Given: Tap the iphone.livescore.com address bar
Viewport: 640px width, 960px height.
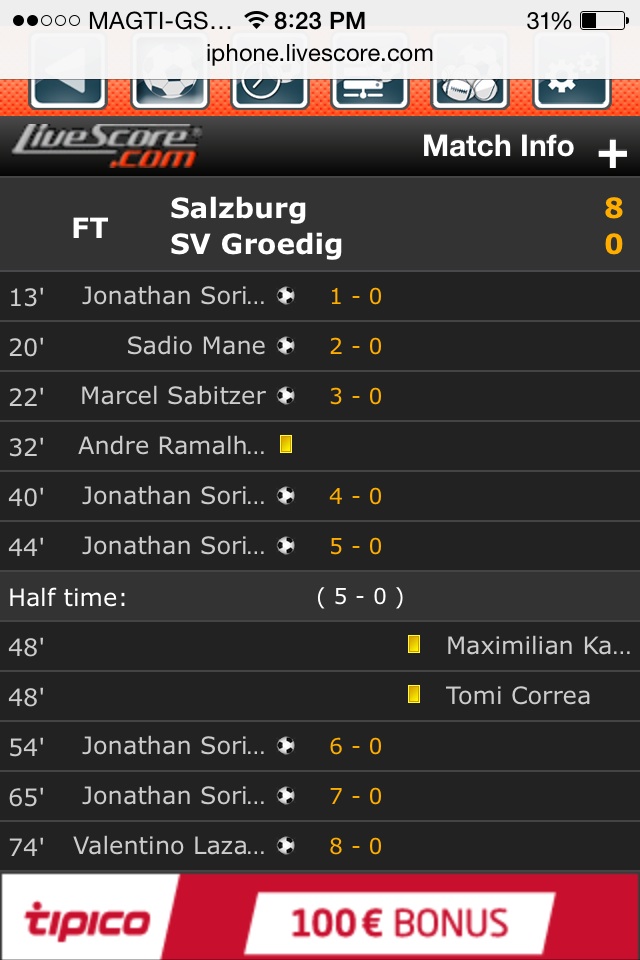Looking at the screenshot, I should [x=320, y=53].
